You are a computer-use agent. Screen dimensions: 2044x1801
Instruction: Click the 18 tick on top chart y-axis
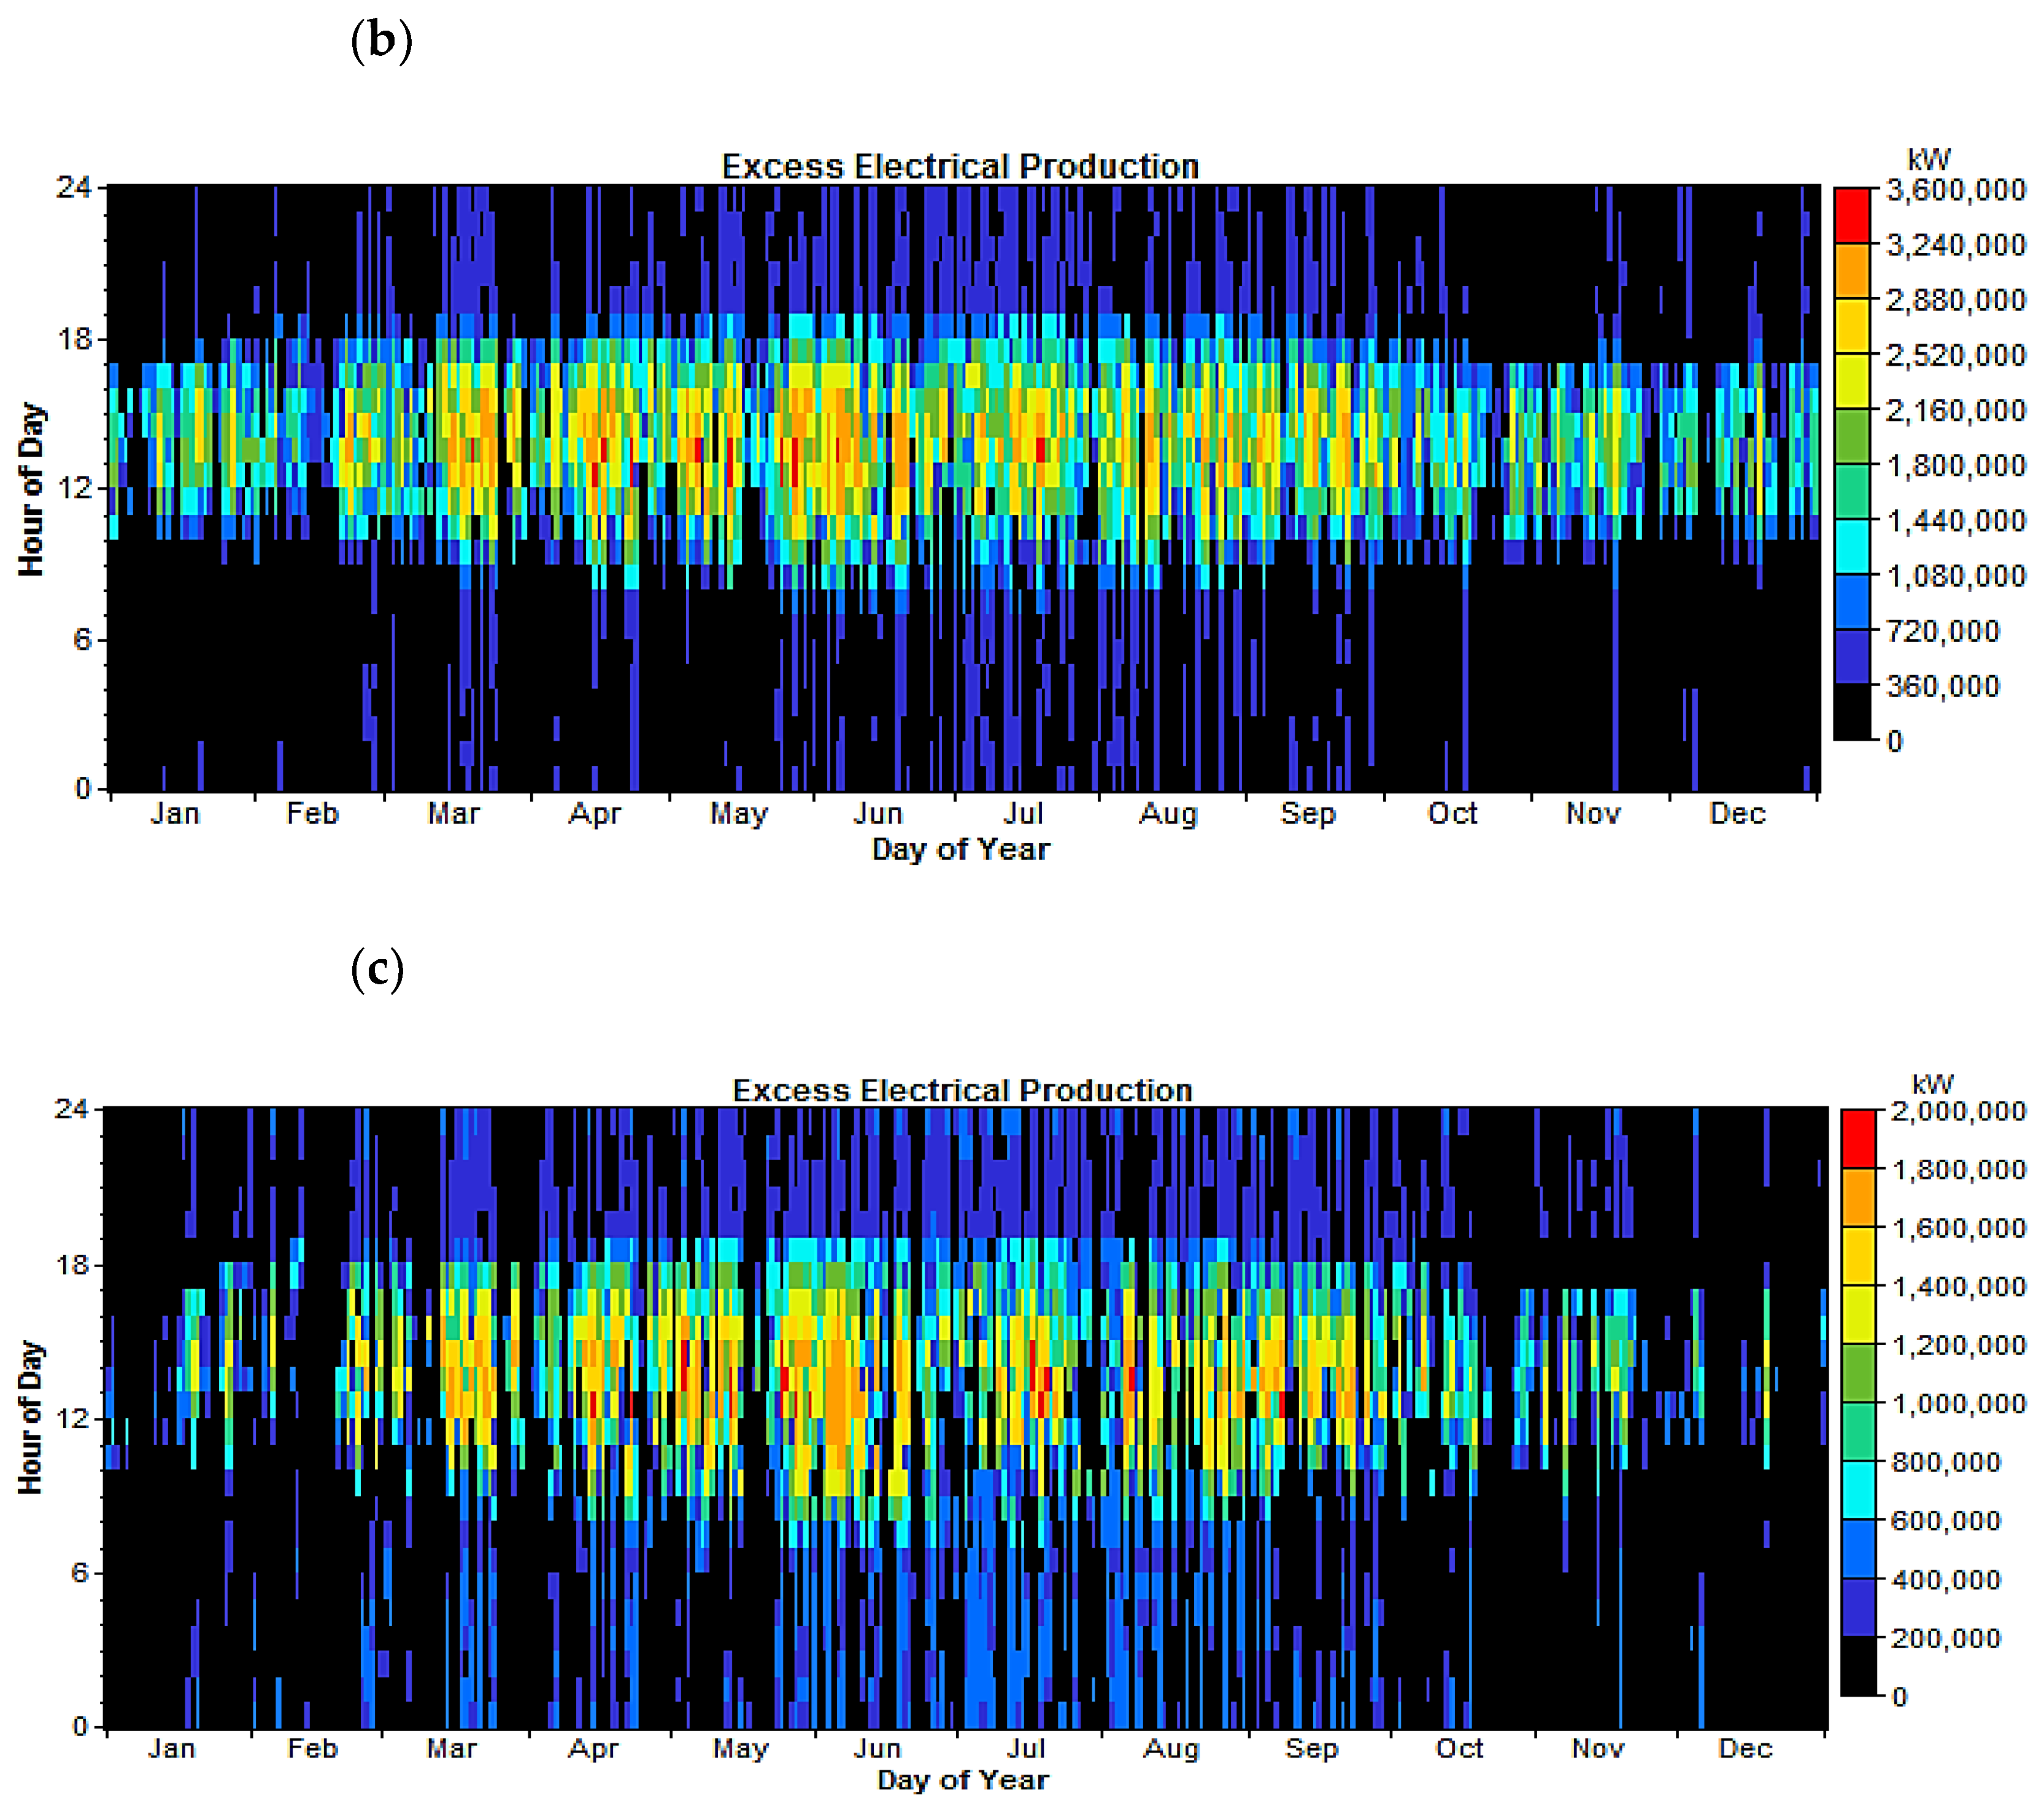[75, 339]
